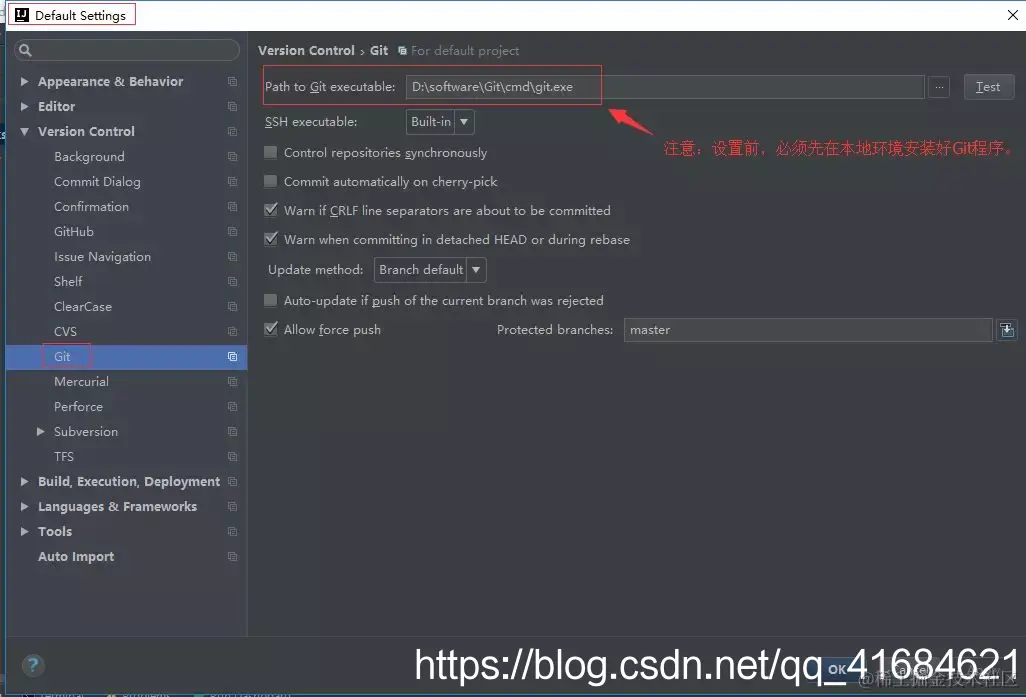Click project-level icon beside Tools row

coord(232,531)
